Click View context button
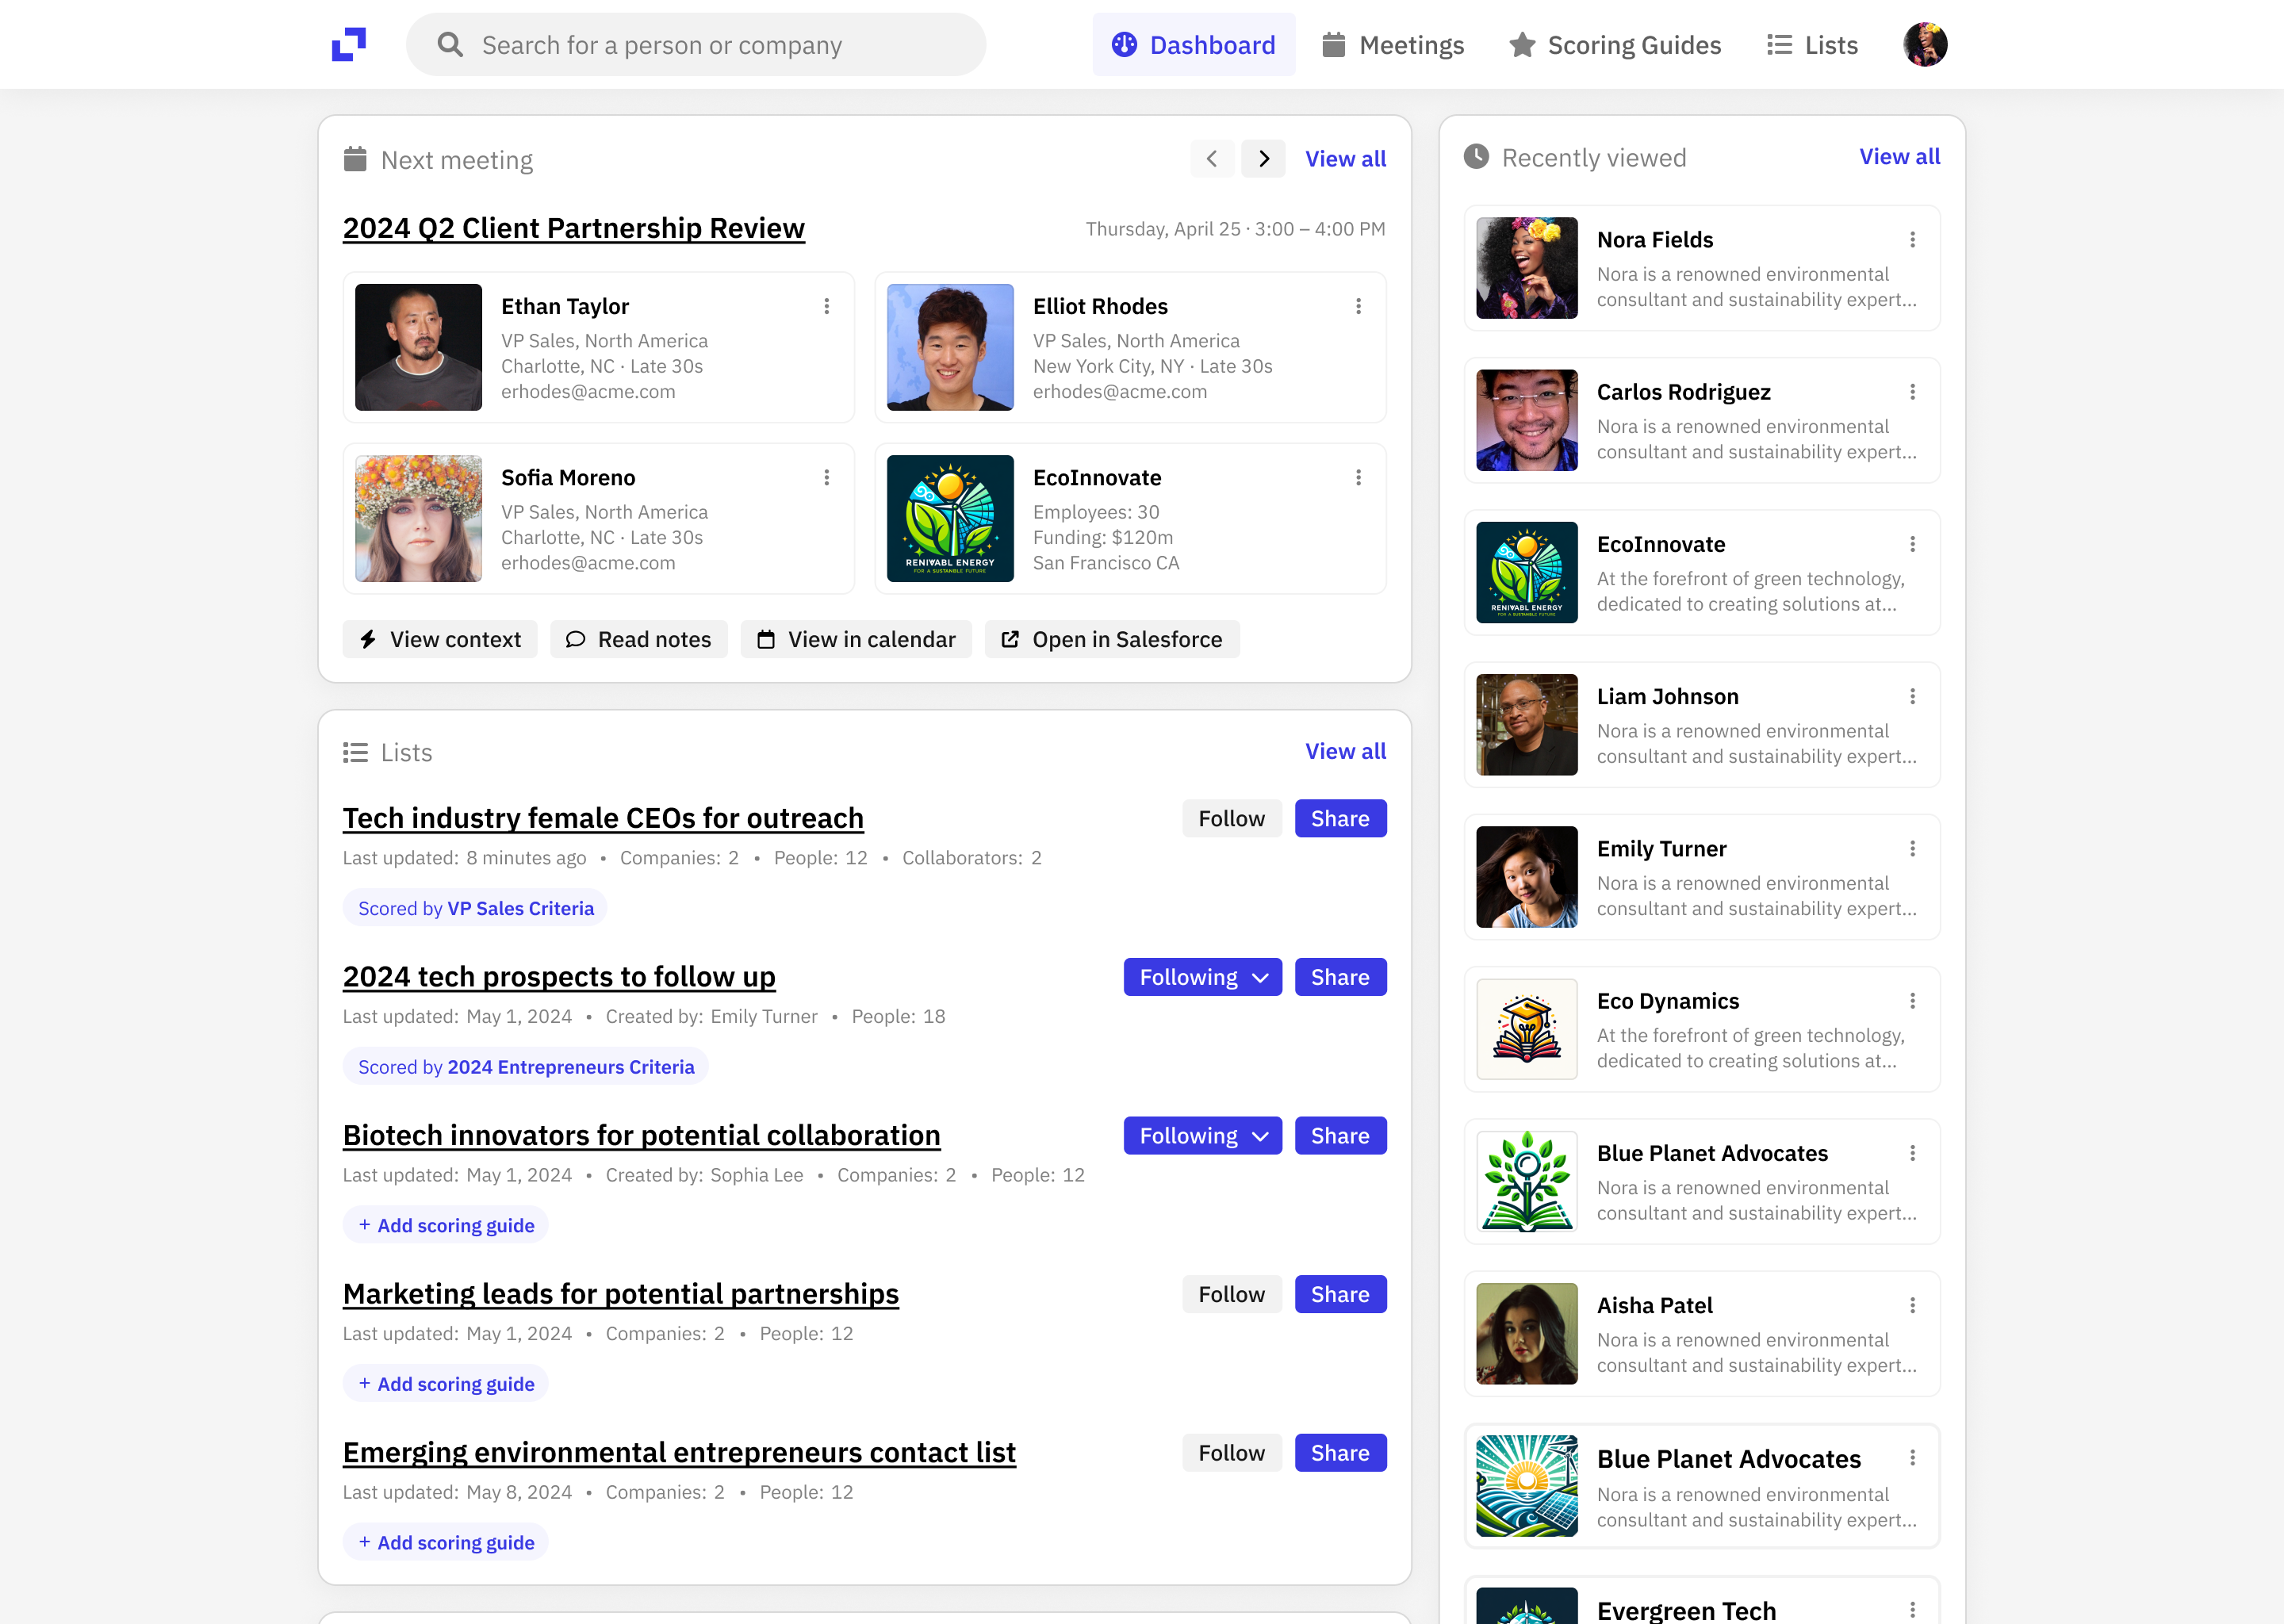The height and width of the screenshot is (1624, 2284). 440,639
